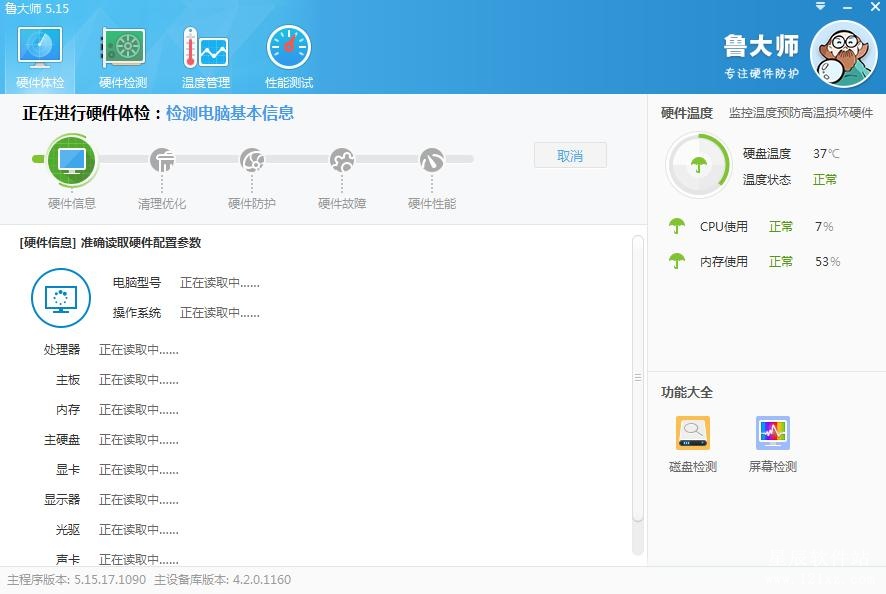This screenshot has width=886, height=594.
Task: Click the 检测电脑基本信息 status heading
Action: coord(230,113)
